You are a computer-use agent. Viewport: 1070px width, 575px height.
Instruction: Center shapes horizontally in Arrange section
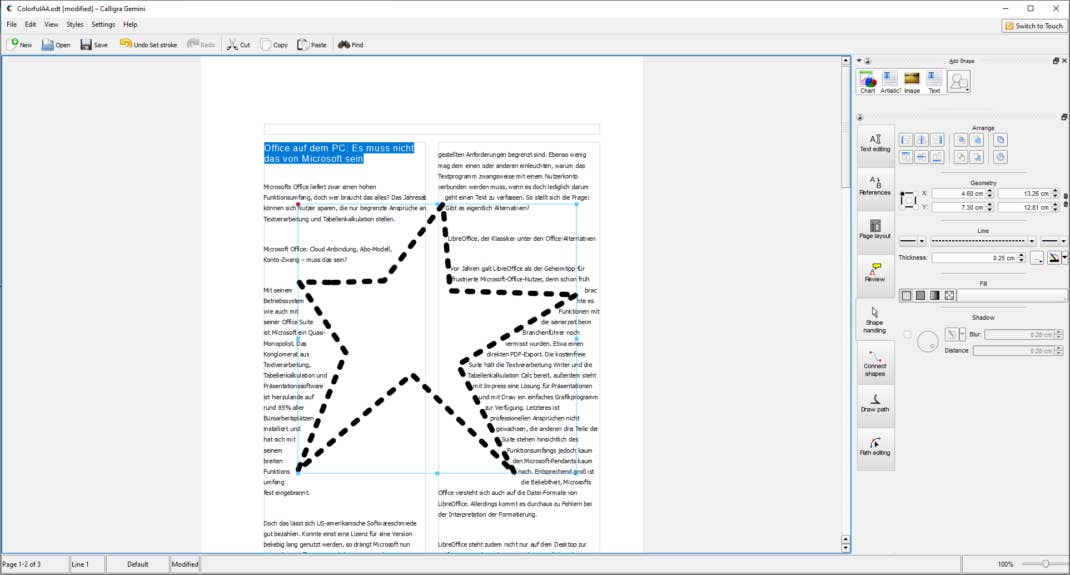(x=921, y=140)
